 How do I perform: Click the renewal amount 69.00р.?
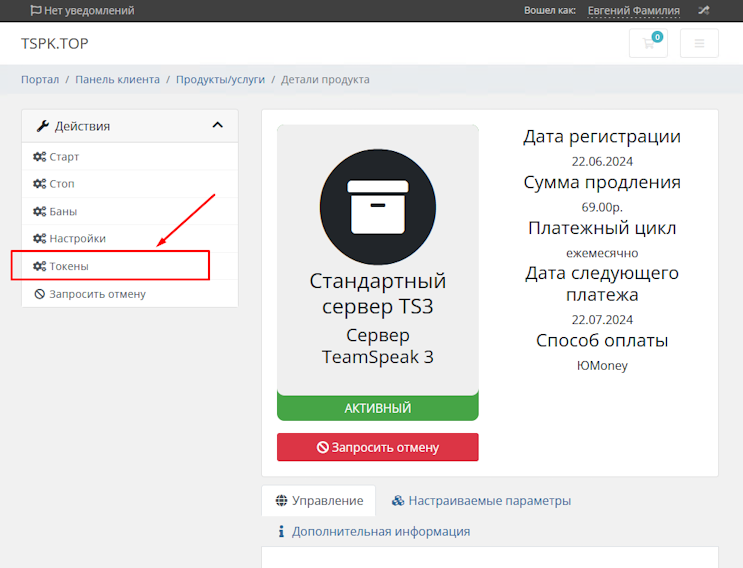(602, 207)
